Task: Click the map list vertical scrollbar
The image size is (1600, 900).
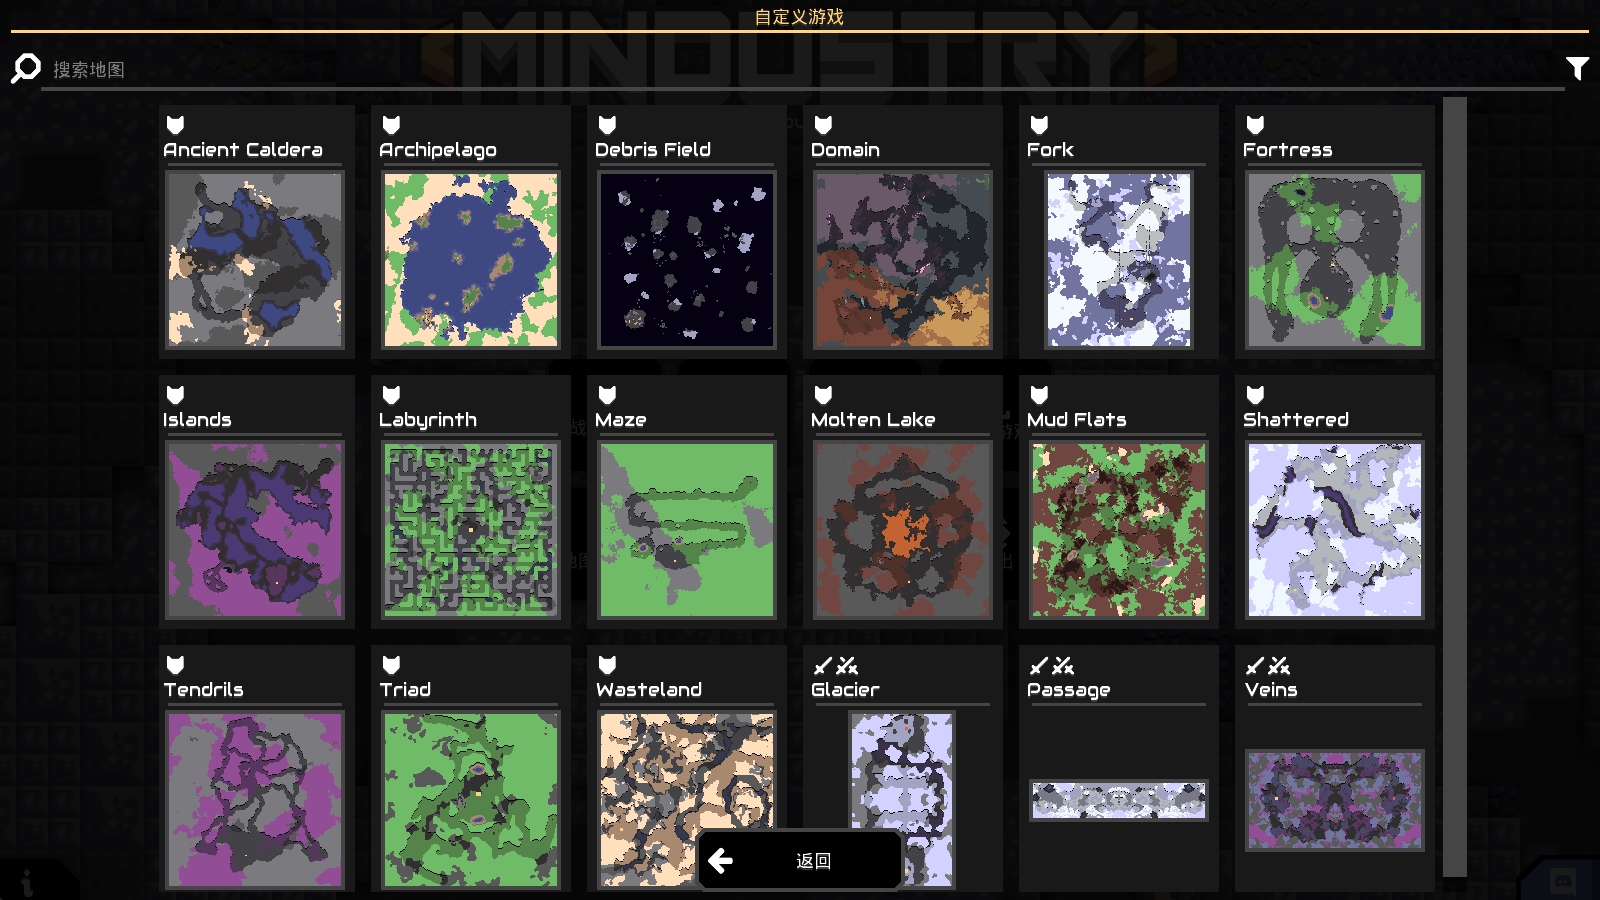Action: point(1455,488)
